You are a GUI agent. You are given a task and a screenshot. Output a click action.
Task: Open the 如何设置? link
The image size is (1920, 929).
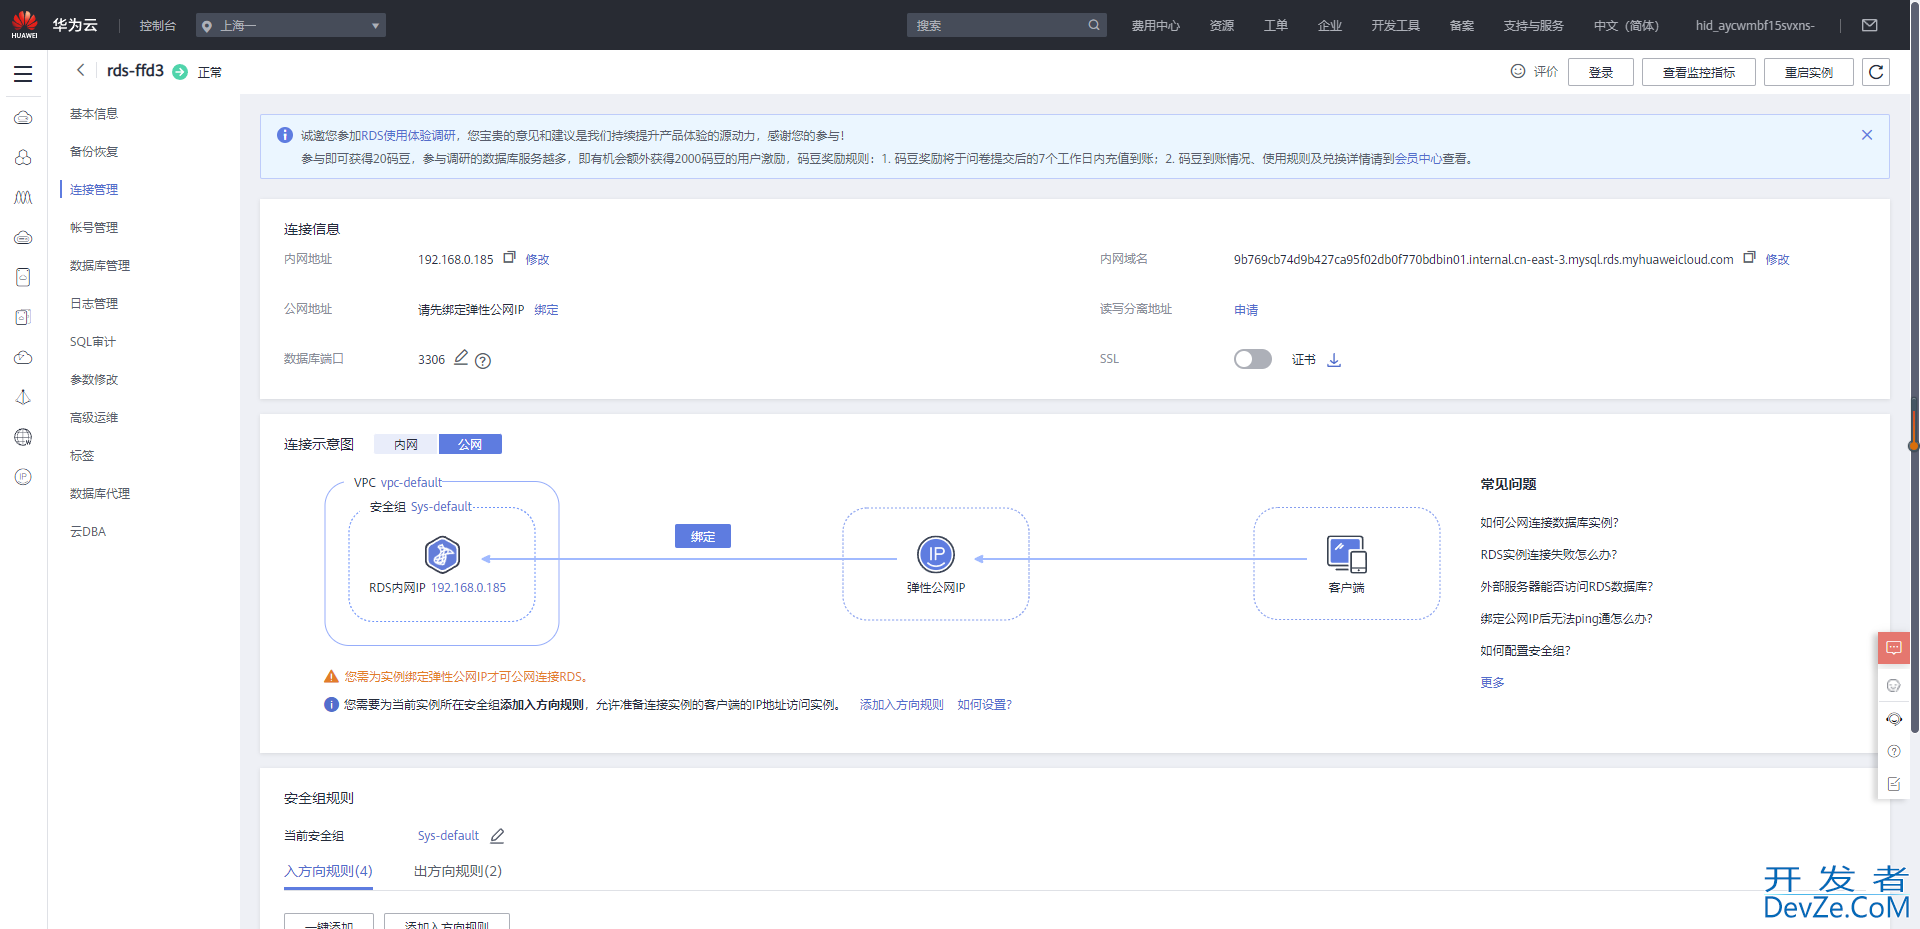click(984, 705)
